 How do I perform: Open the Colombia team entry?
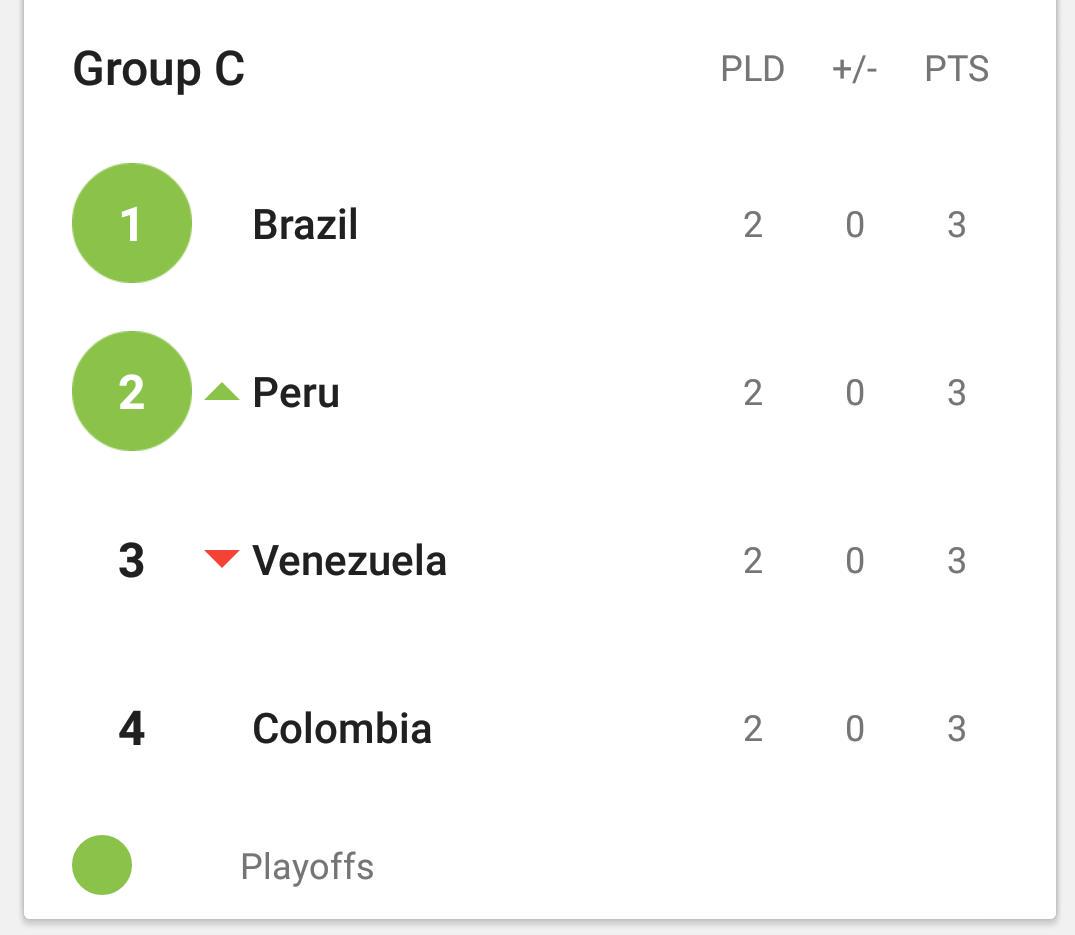pos(342,729)
